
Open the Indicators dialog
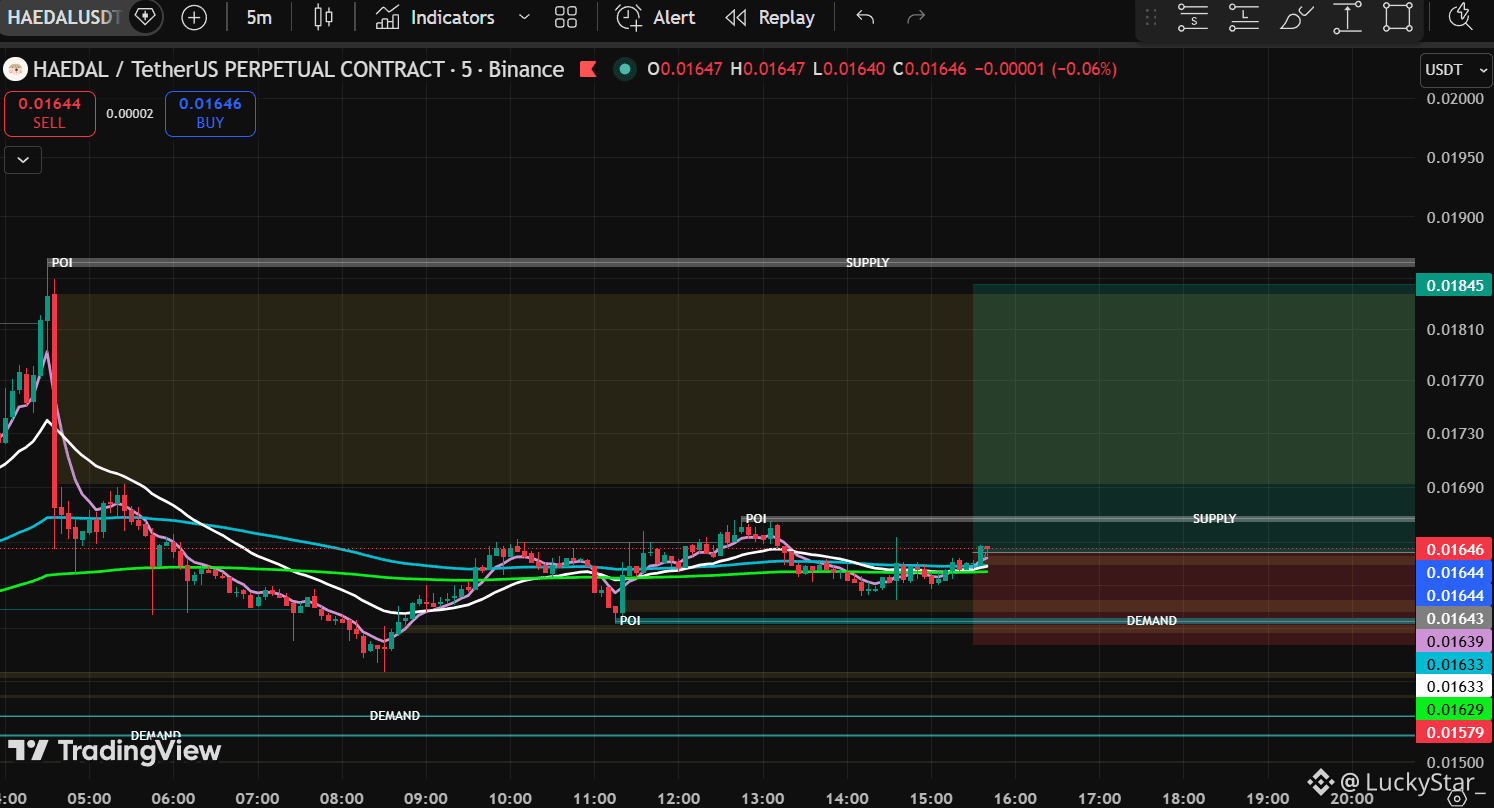[436, 17]
